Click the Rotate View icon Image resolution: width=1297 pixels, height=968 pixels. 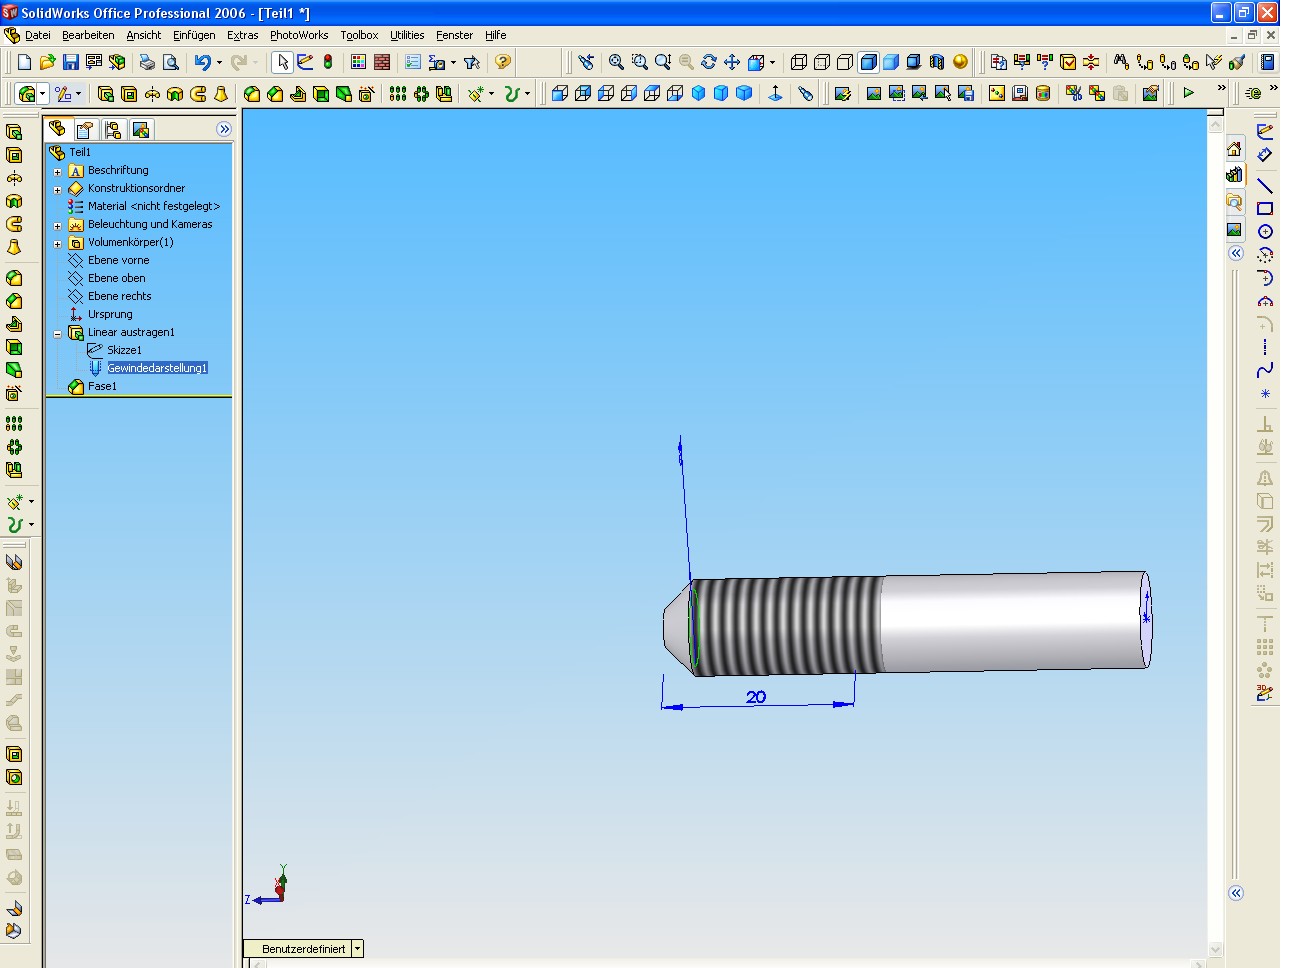coord(708,62)
